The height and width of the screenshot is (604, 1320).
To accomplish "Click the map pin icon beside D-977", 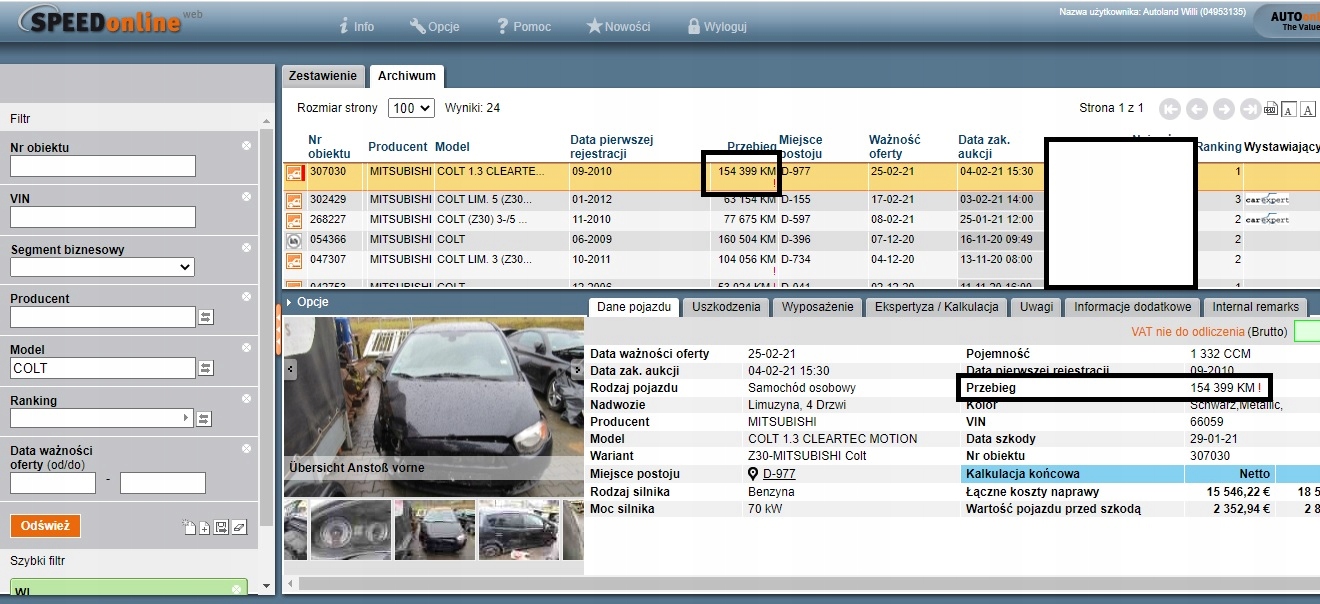I will pos(753,474).
